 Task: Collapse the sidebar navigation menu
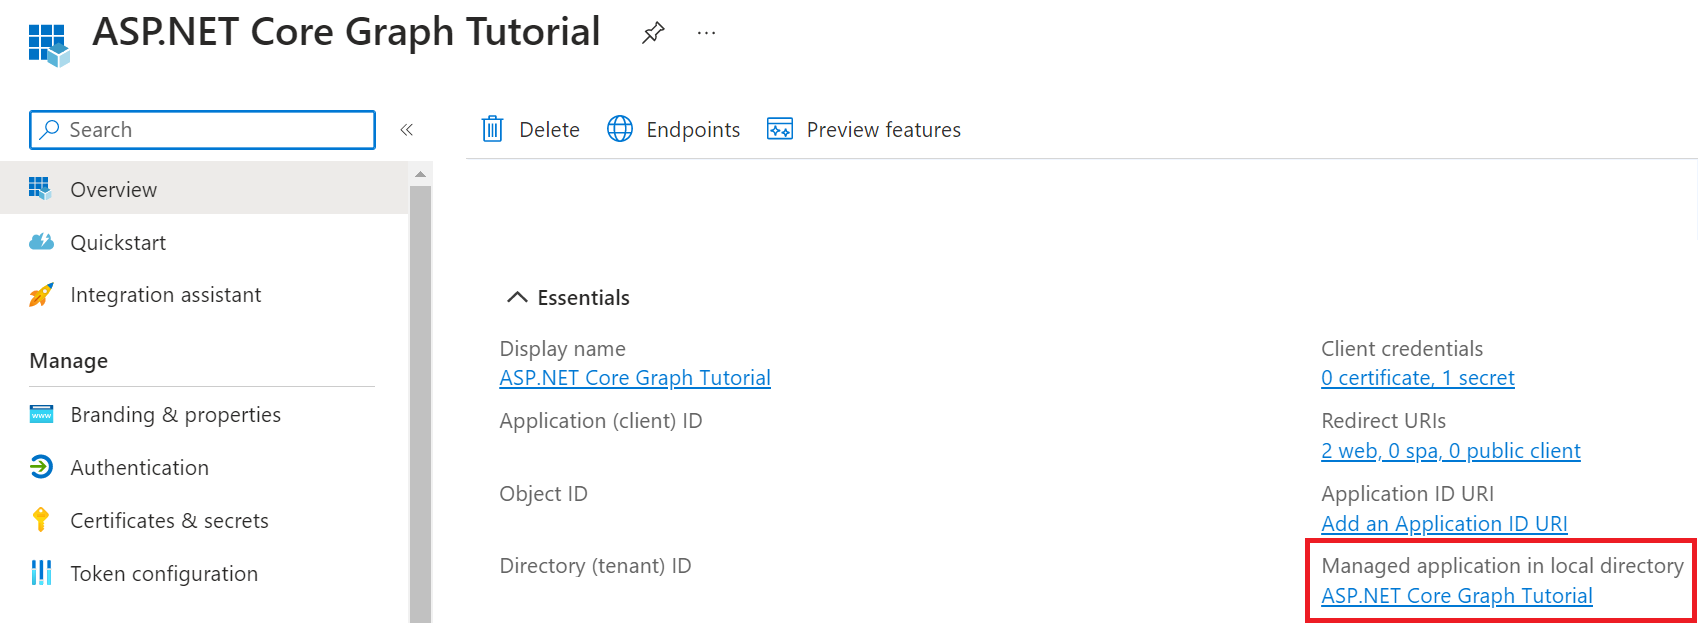point(407,129)
